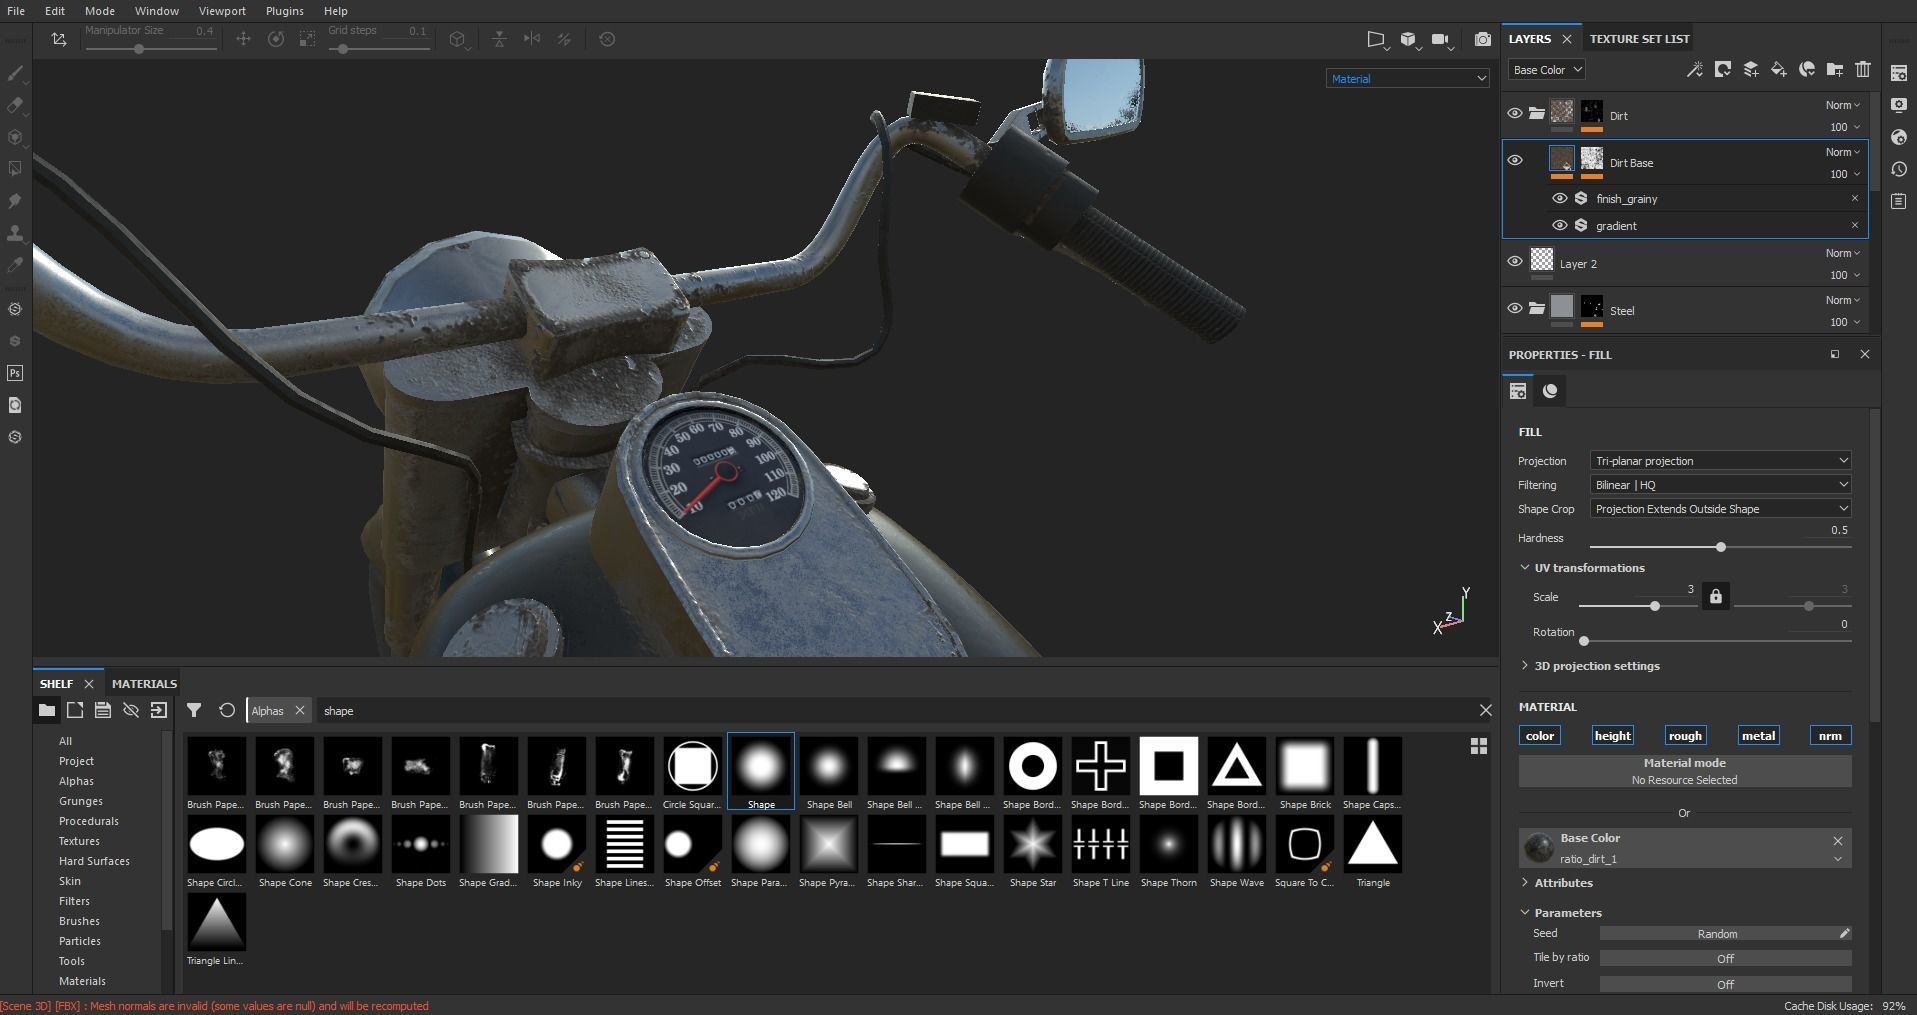The width and height of the screenshot is (1917, 1015).
Task: Switch to the Materials tab
Action: (x=144, y=684)
